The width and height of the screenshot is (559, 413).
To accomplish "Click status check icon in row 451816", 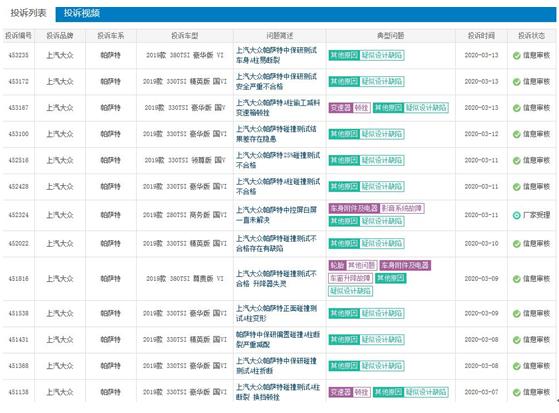I will (x=517, y=279).
